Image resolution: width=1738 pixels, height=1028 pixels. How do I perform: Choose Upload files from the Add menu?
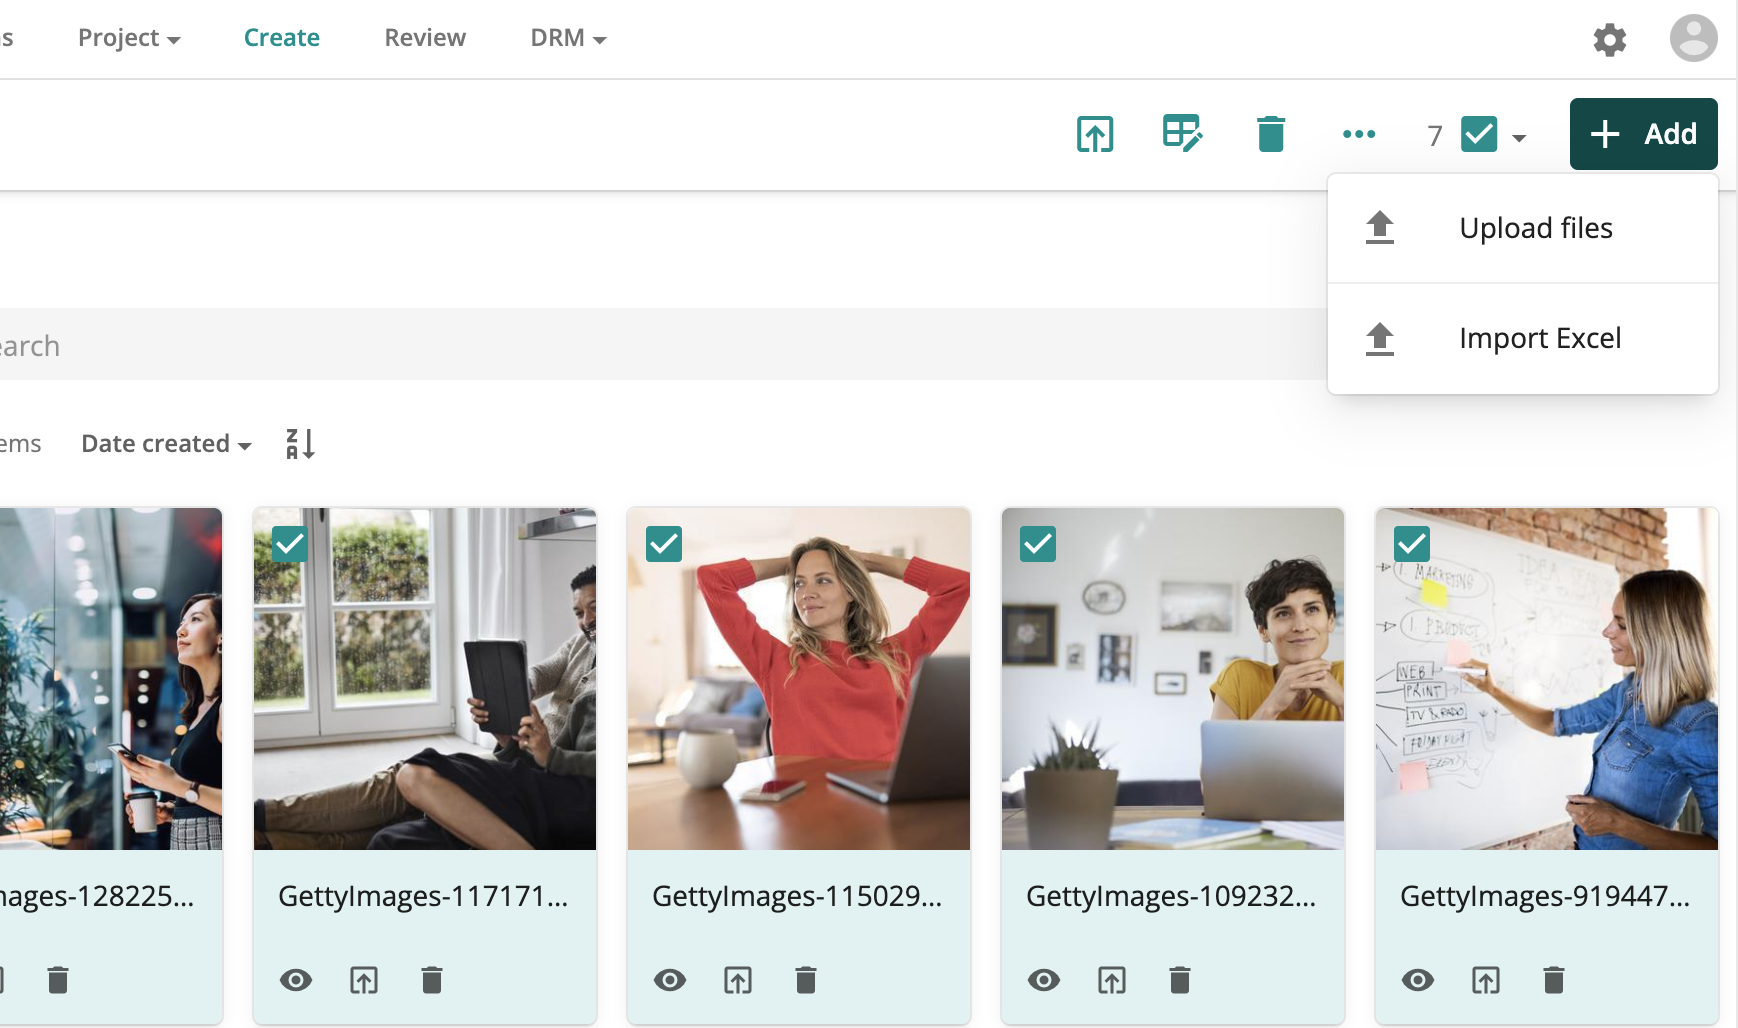1522,229
